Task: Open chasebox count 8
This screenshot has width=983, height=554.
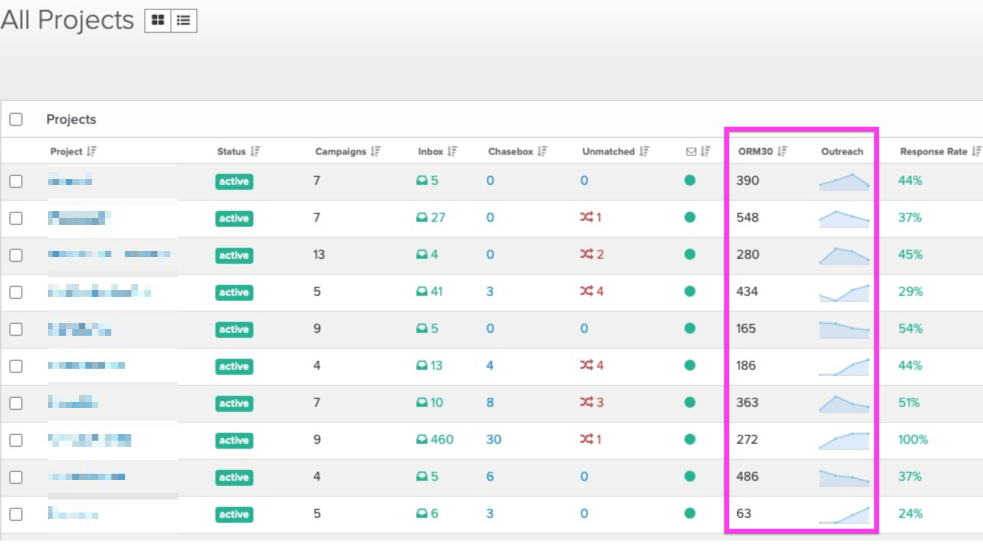Action: (490, 403)
